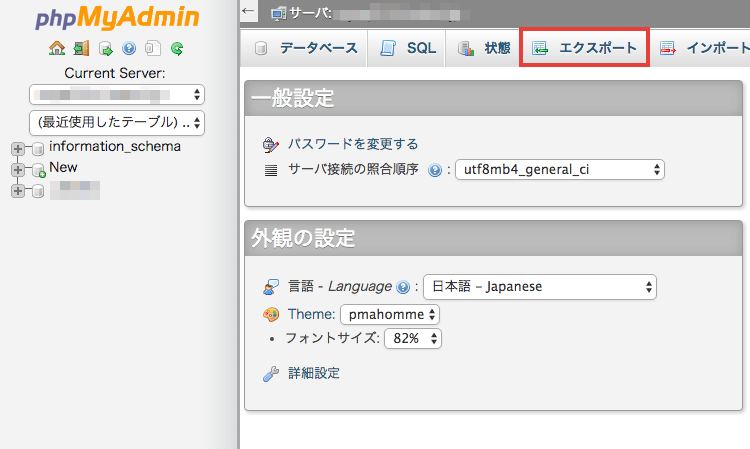Open the utf8mb4_general_ci collation dropdown
This screenshot has width=750, height=449.
tap(560, 170)
